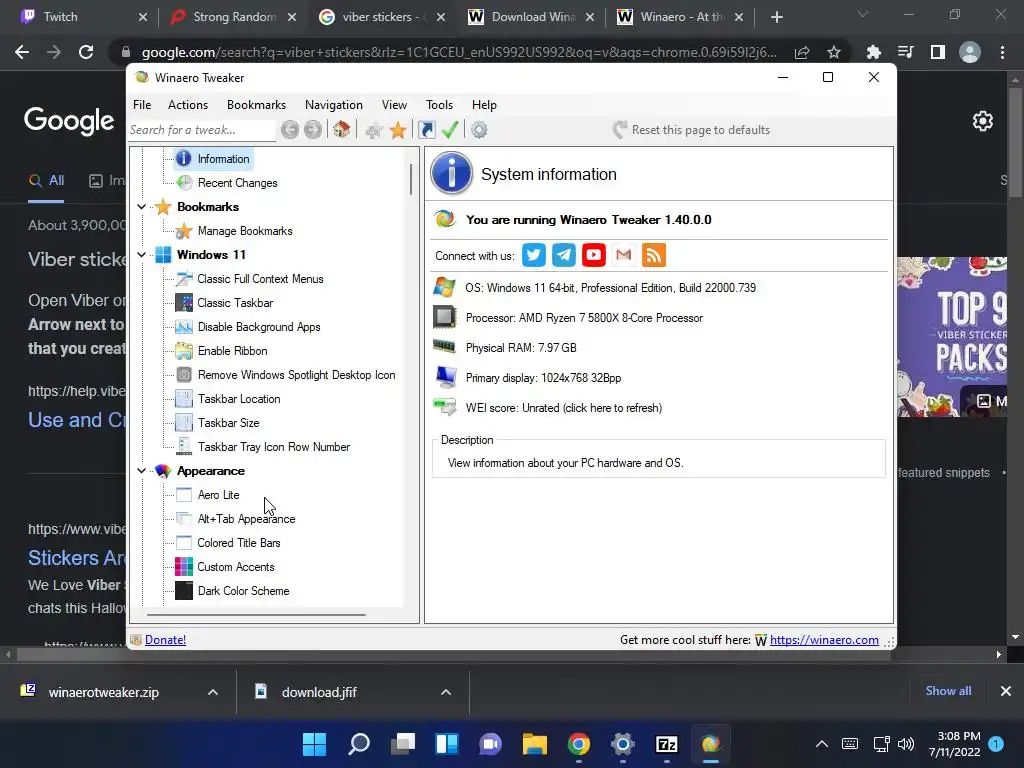Switch to the Twitch browser tab

click(85, 17)
